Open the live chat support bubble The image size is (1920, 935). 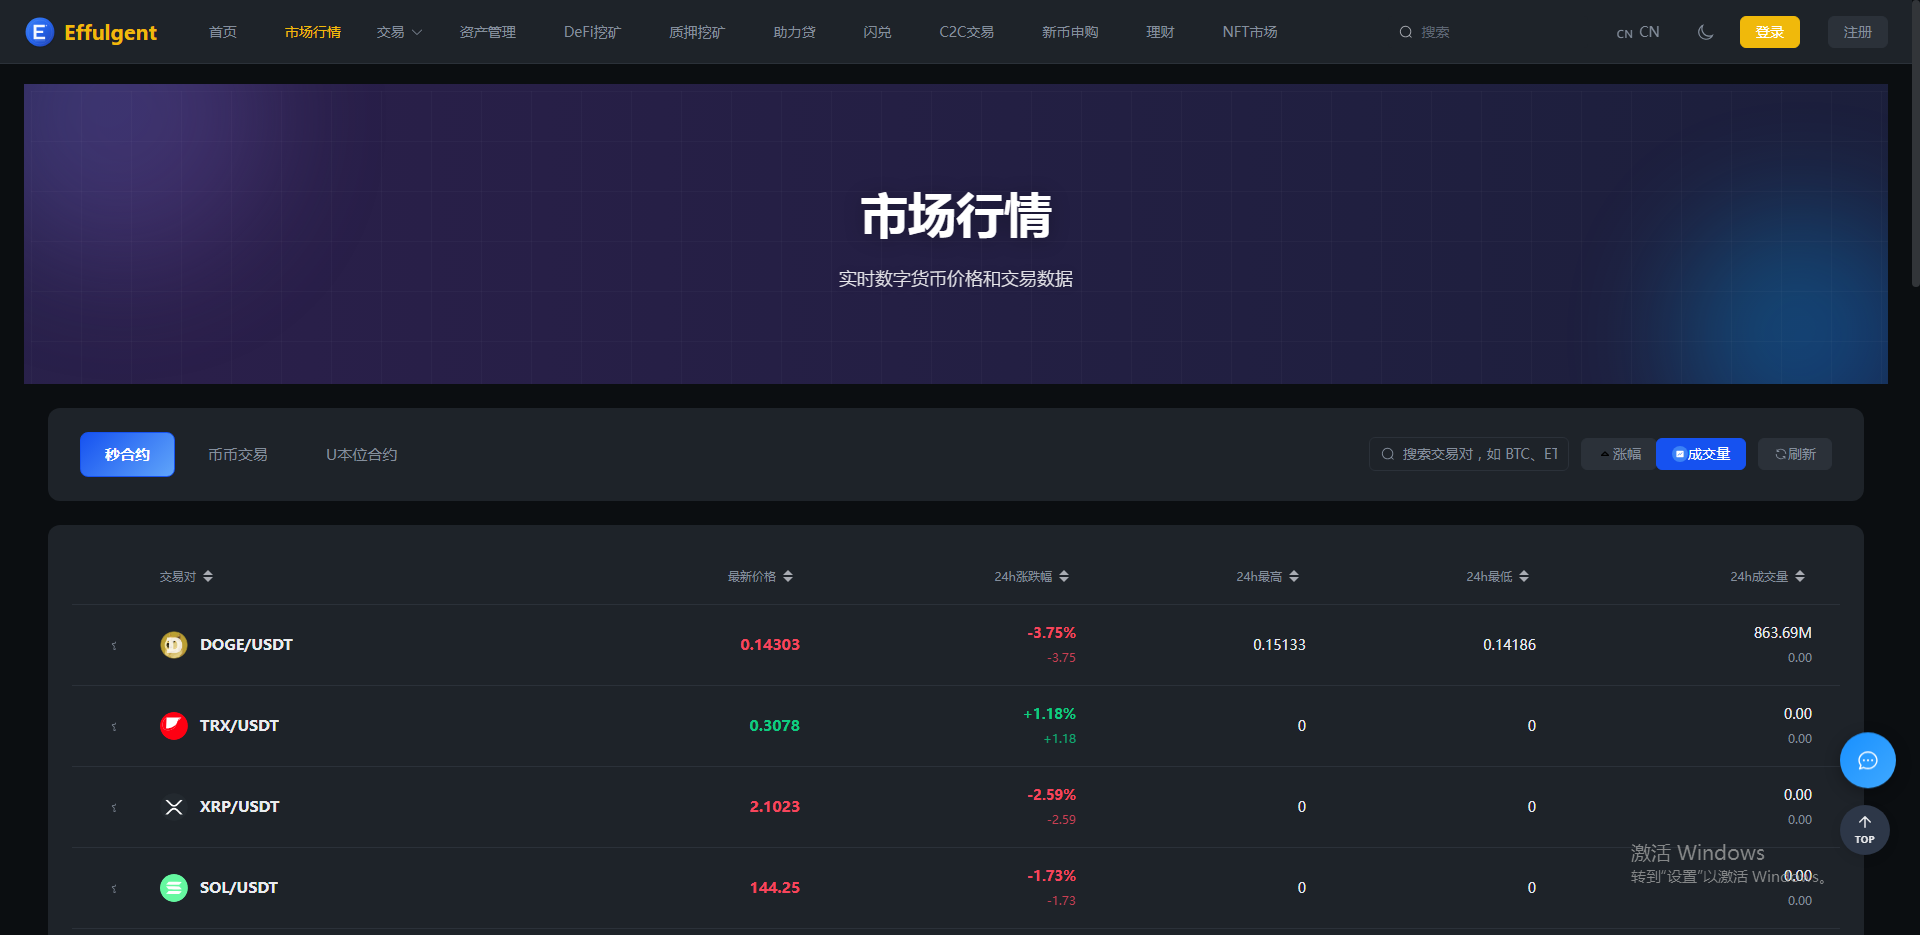pyautogui.click(x=1867, y=761)
